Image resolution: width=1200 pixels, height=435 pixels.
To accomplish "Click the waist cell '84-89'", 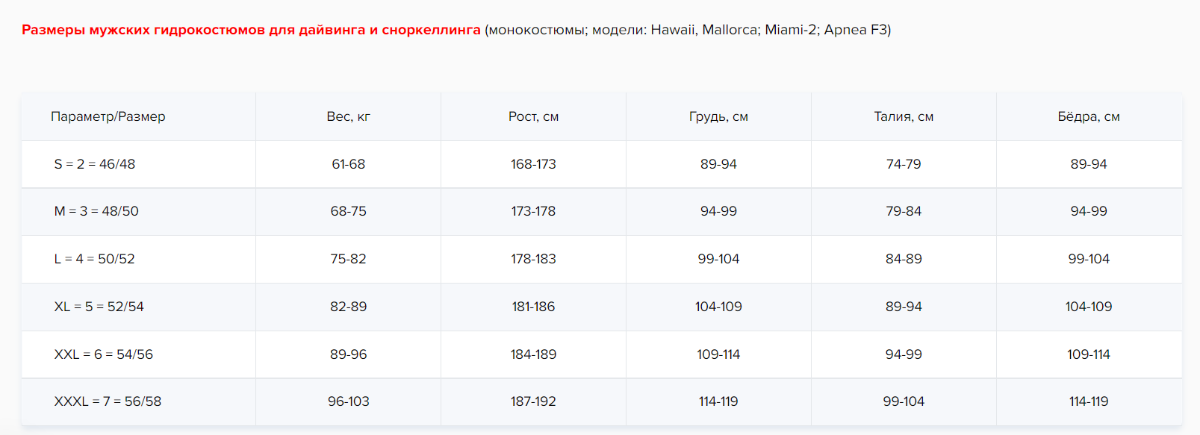I will (903, 259).
